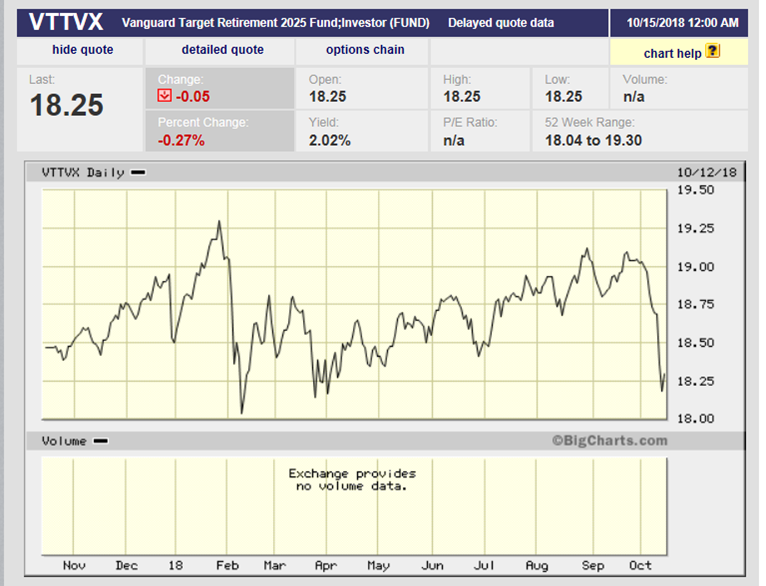Click the Volume value n/a
The image size is (766, 586).
[x=634, y=97]
